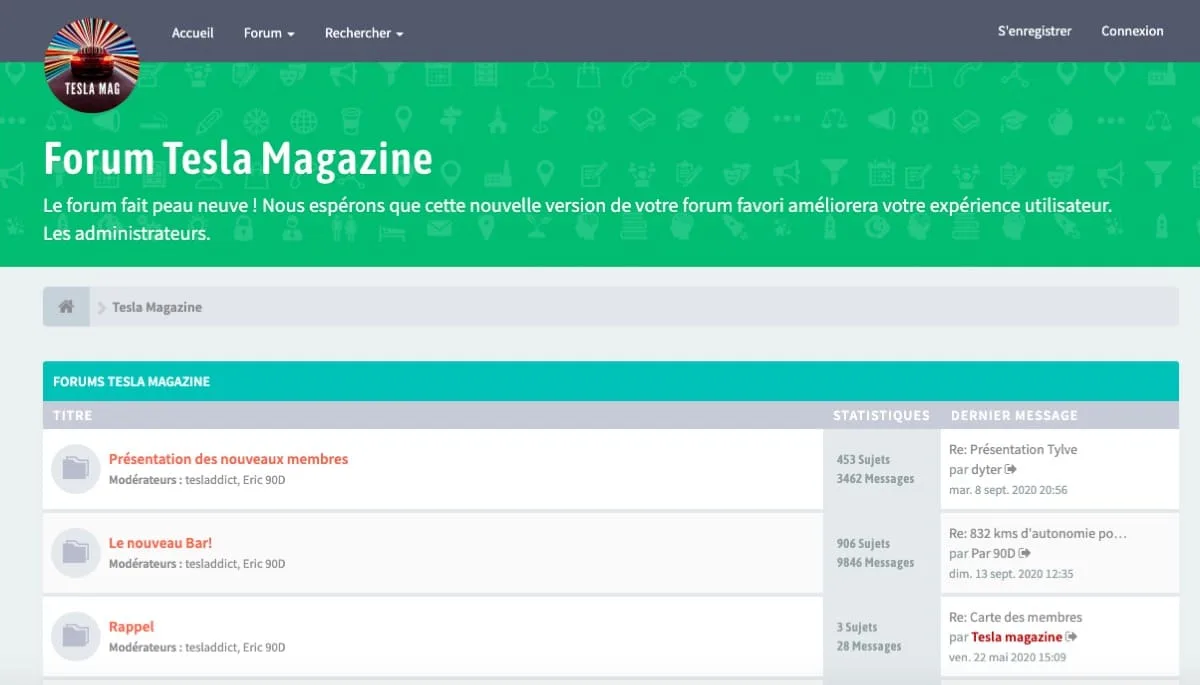Click the 3462 Messages statistic
Image resolution: width=1200 pixels, height=685 pixels.
[x=875, y=479]
